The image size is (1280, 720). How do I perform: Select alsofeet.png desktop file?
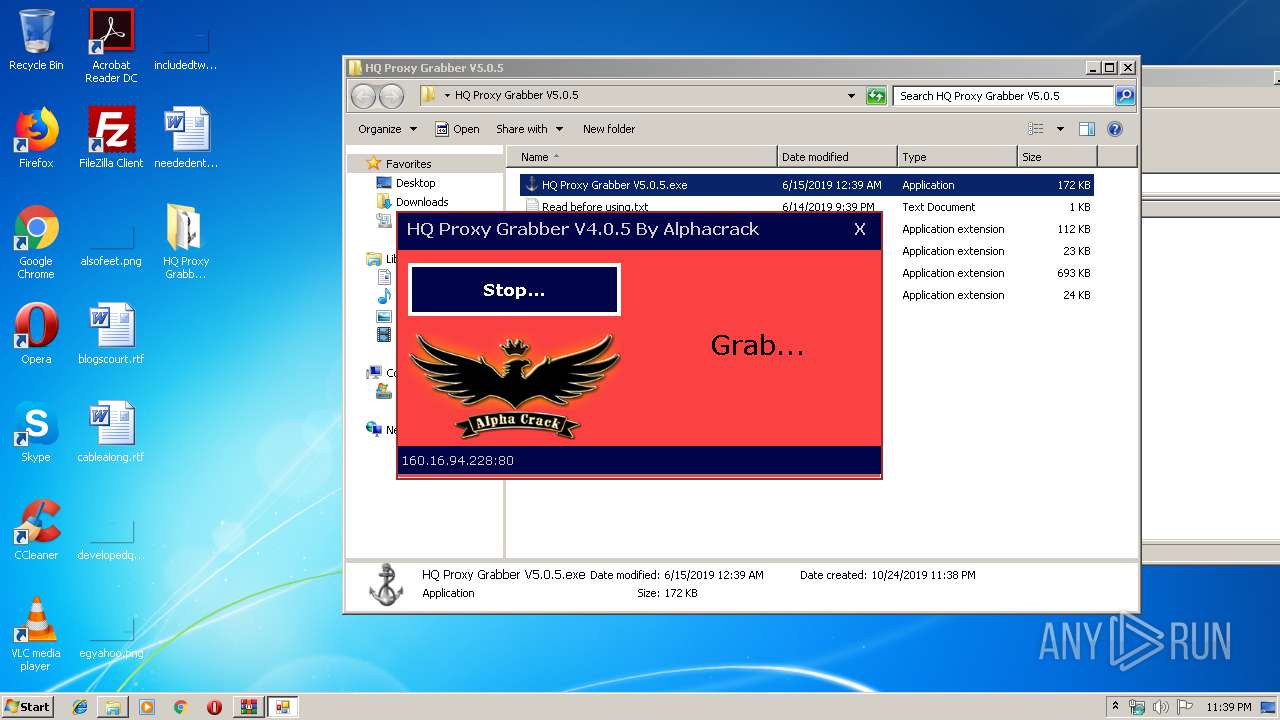tap(111, 242)
